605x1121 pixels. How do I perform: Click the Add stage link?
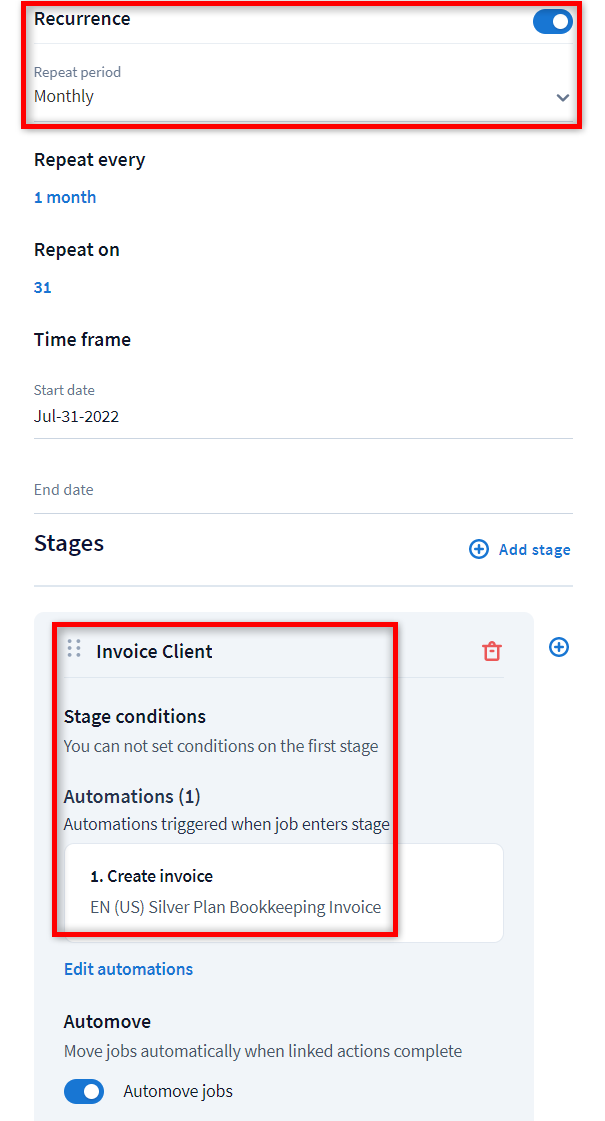point(534,549)
